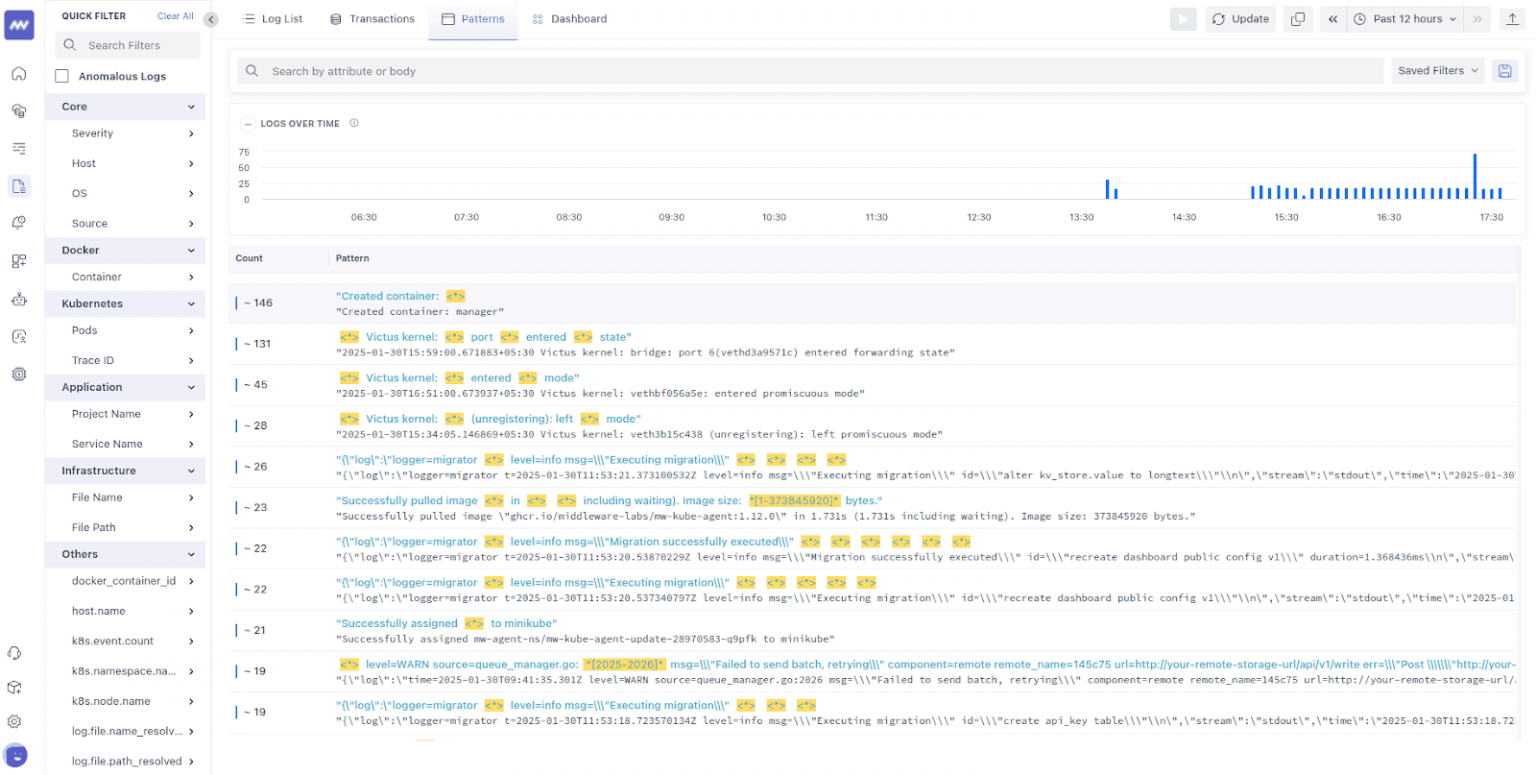Open the Logs icon in left sidebar

coord(19,186)
